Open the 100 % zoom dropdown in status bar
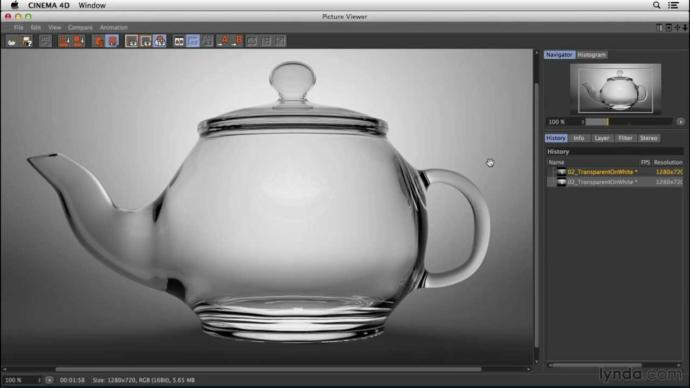 22,380
